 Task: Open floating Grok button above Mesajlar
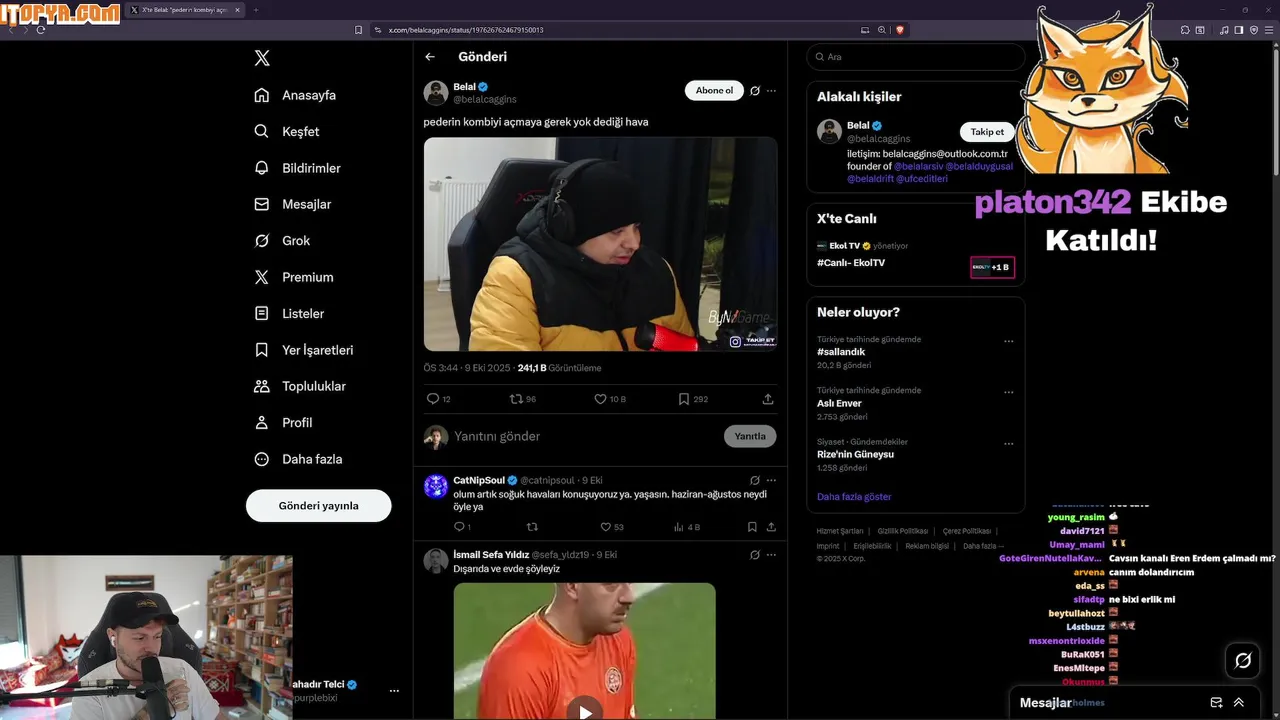point(1243,660)
